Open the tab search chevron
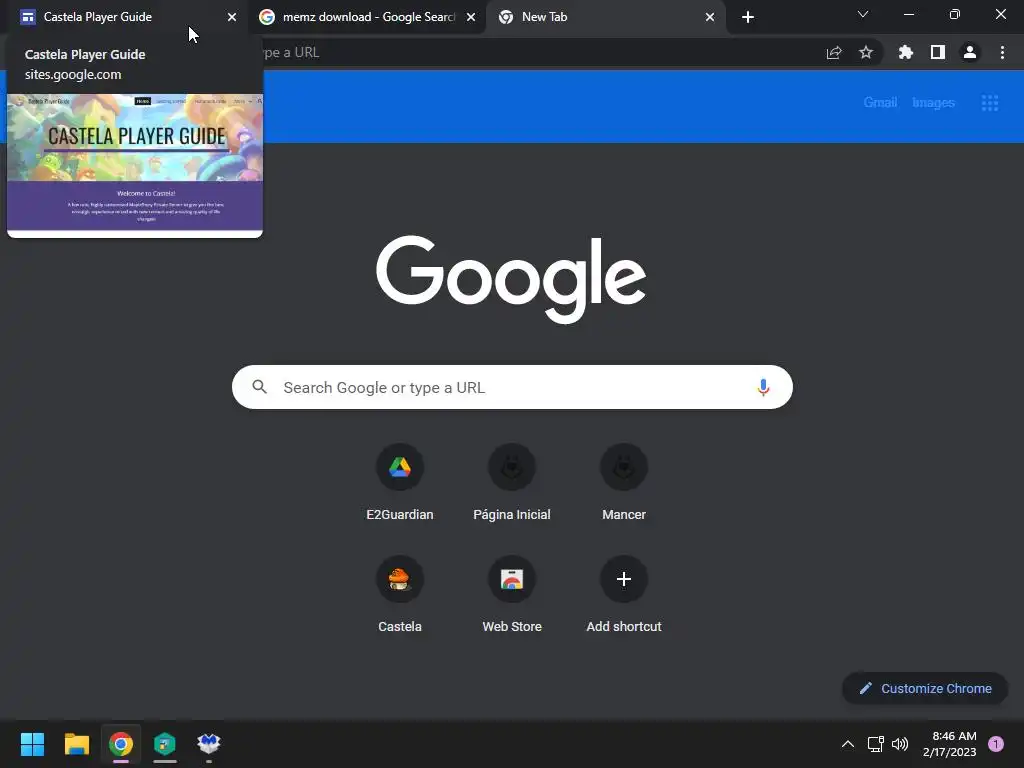This screenshot has width=1024, height=768. [863, 14]
